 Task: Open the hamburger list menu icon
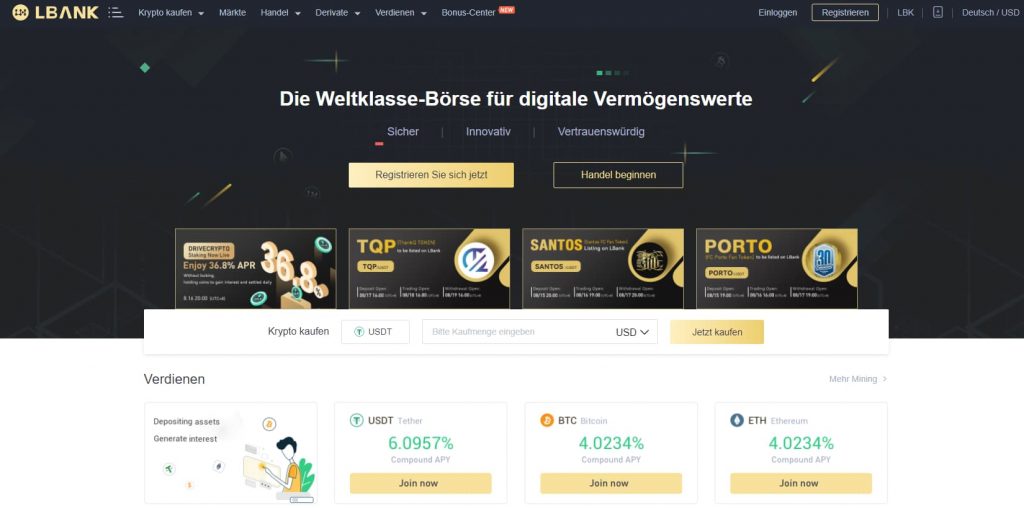(116, 12)
